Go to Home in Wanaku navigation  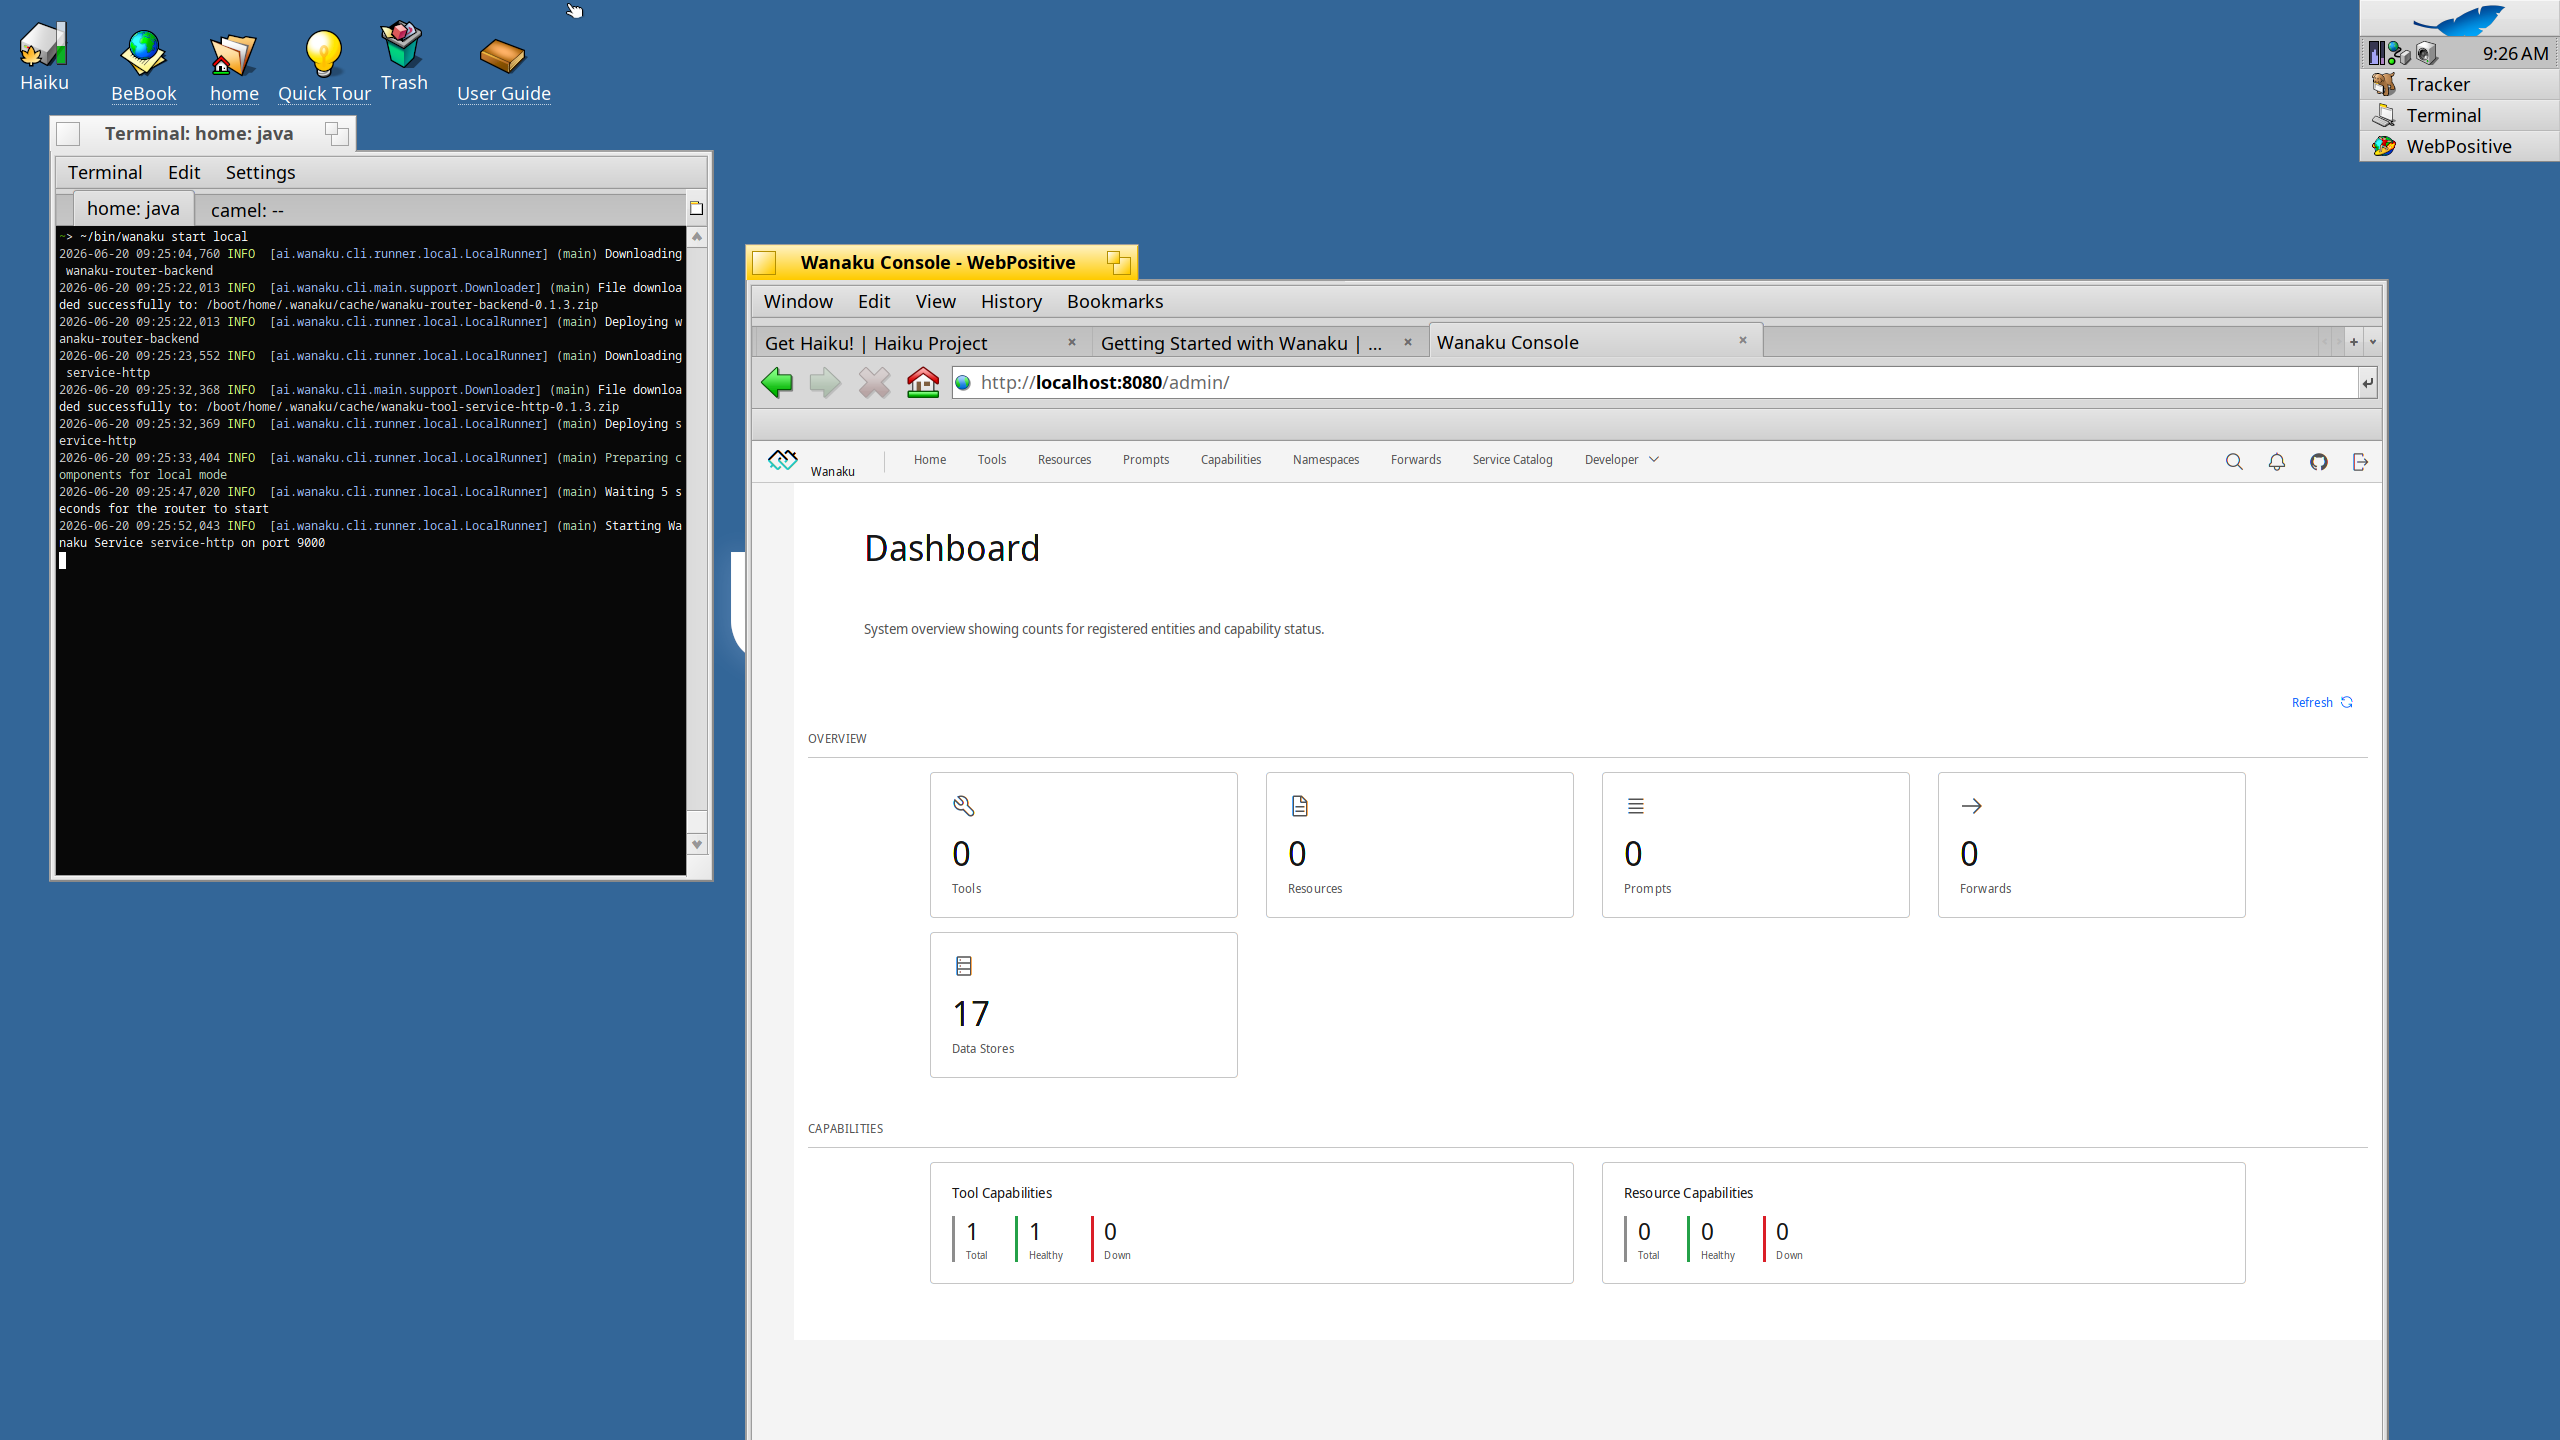pos(929,460)
